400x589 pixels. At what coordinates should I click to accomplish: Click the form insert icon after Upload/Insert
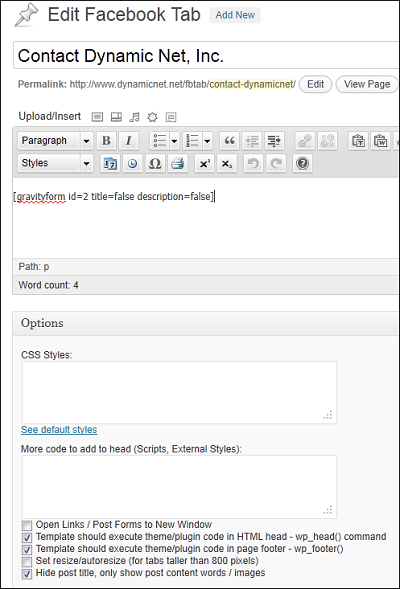click(x=171, y=117)
